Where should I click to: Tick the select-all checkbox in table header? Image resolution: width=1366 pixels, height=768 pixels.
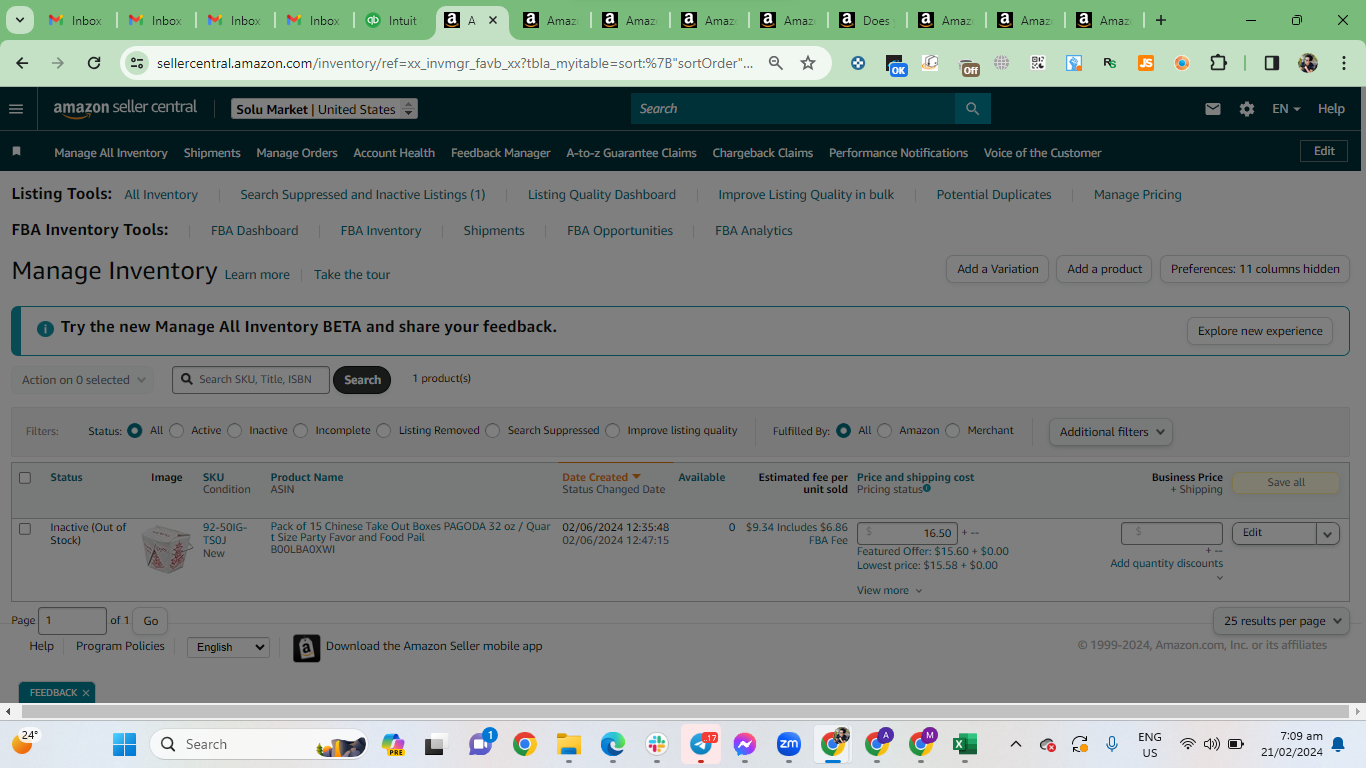click(25, 478)
